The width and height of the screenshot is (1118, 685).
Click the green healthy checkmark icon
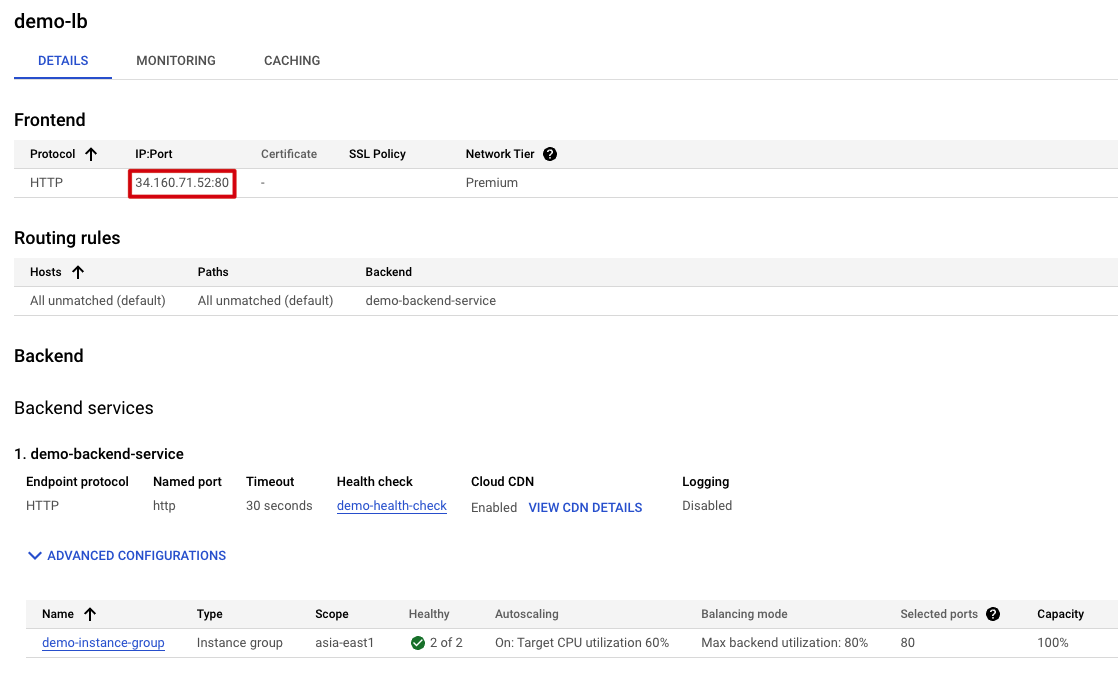click(418, 643)
